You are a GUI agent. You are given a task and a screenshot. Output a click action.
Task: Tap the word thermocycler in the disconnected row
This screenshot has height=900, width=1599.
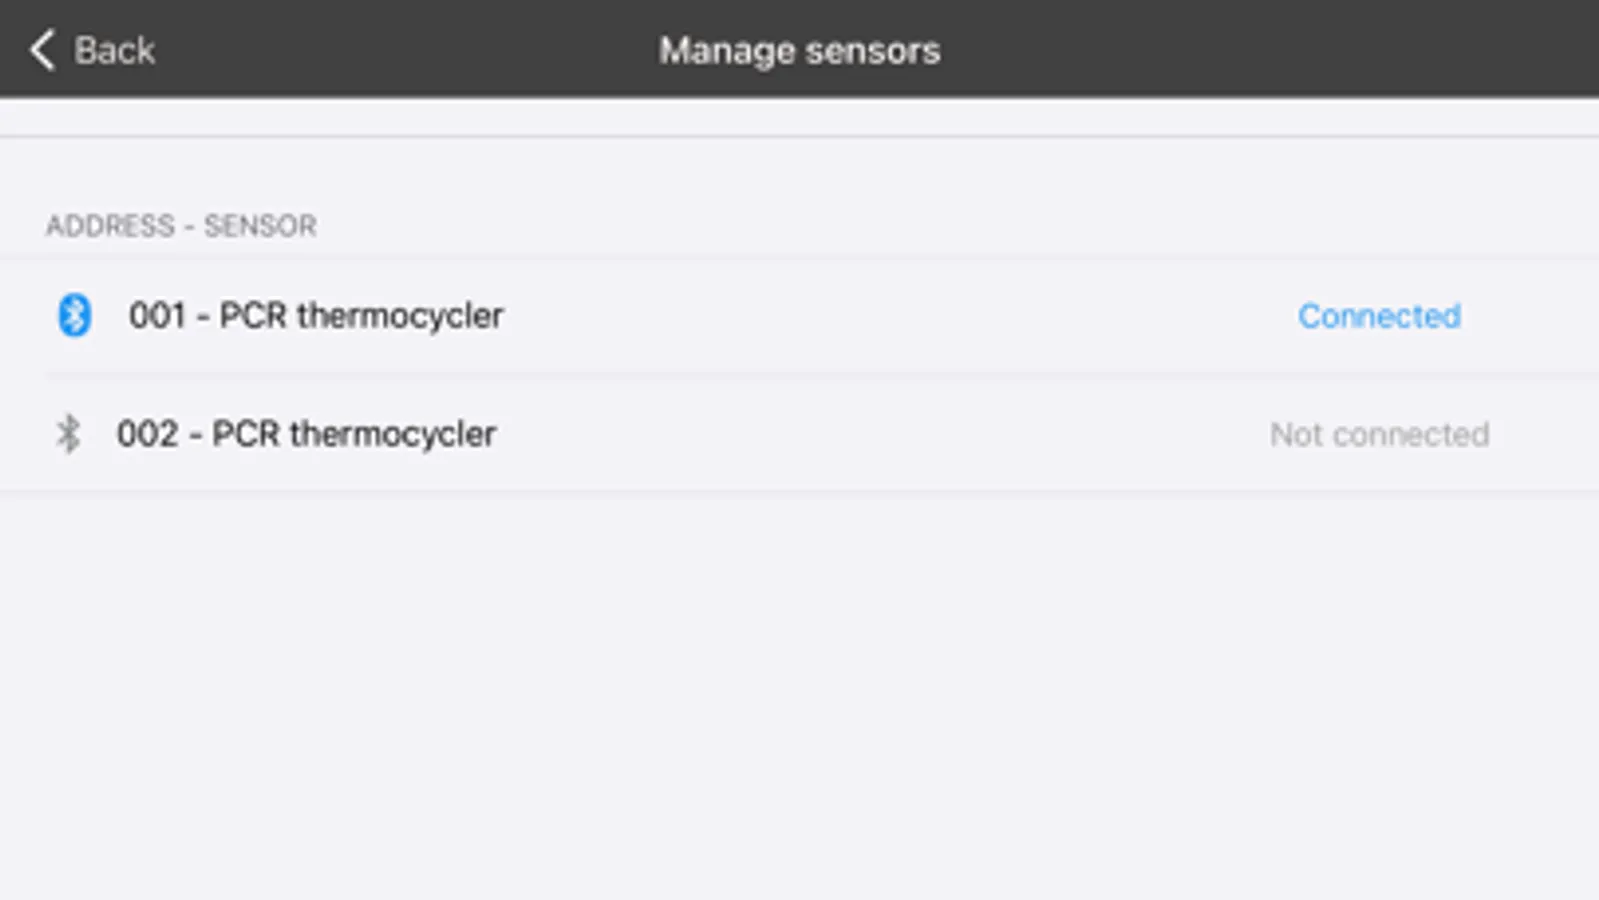coord(392,434)
